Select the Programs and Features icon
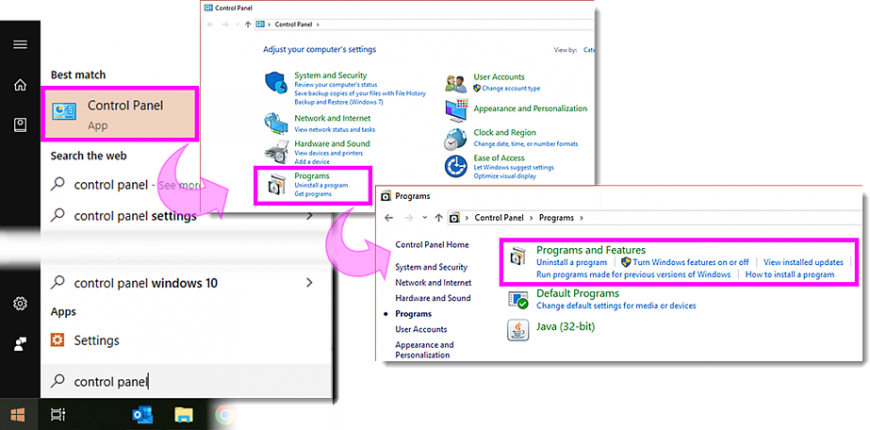This screenshot has width=870, height=430. tap(518, 256)
